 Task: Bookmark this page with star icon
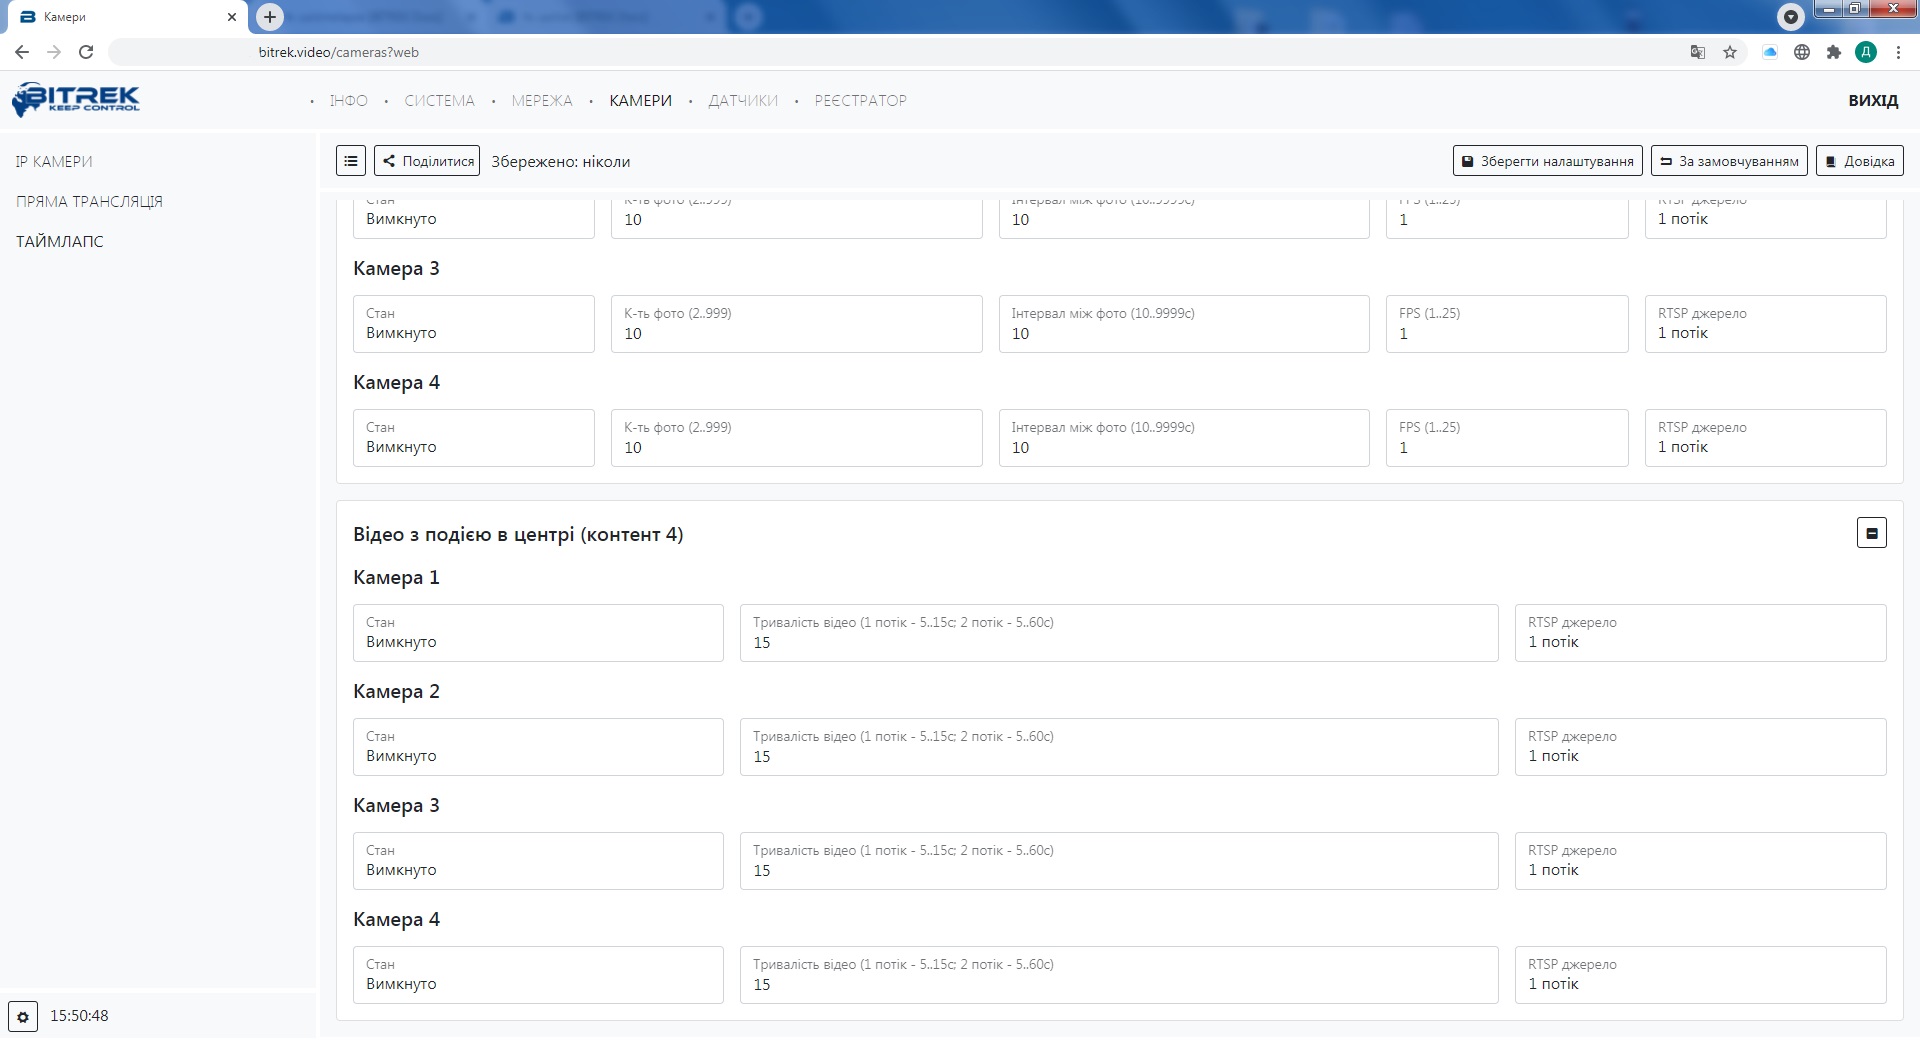click(1730, 52)
